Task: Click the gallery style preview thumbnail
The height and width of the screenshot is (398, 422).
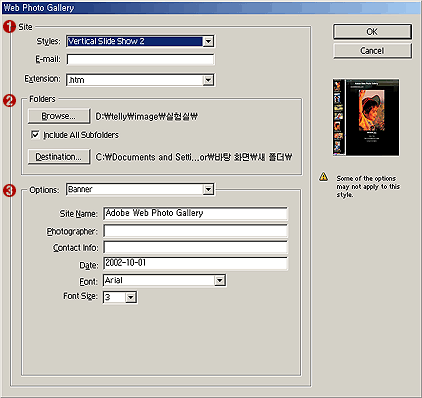Action: pyautogui.click(x=366, y=117)
